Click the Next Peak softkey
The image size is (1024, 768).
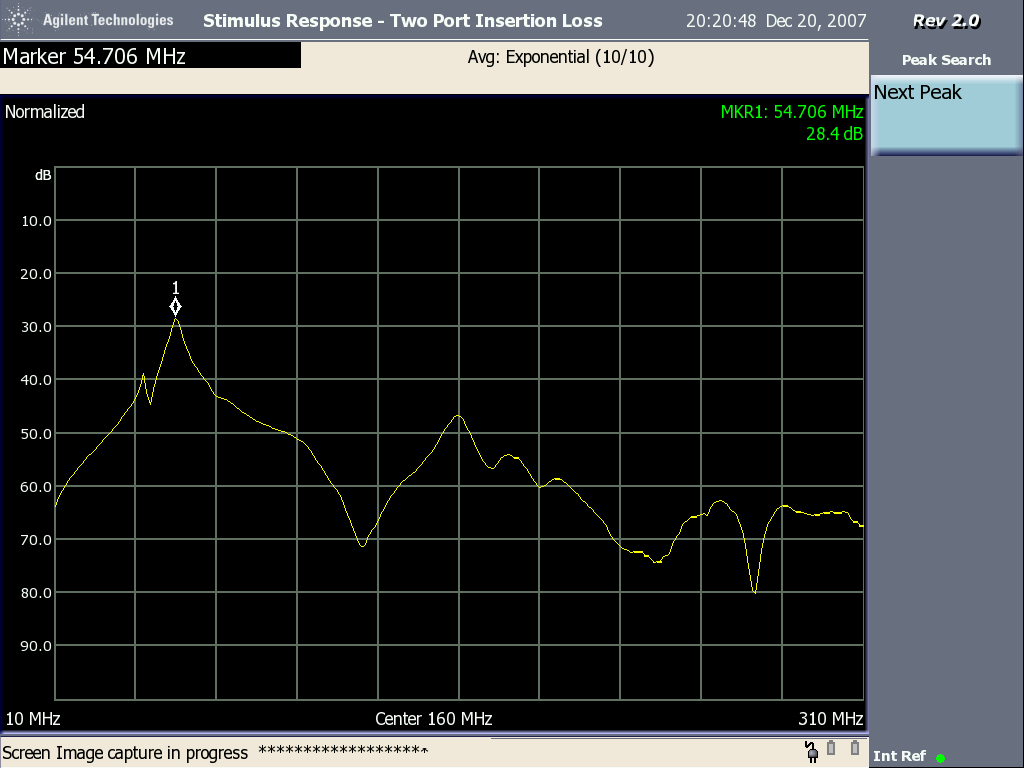coord(946,115)
